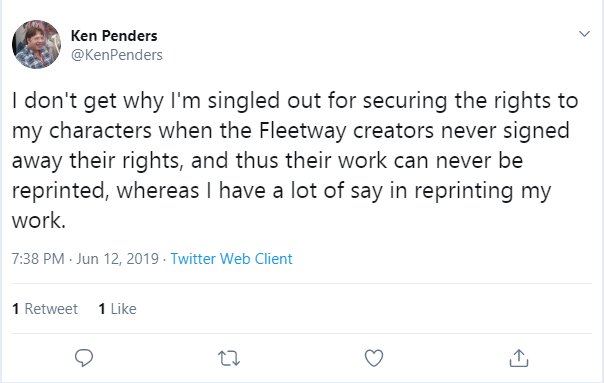Click the Jun 12, 2019 date
This screenshot has width=604, height=383.
pyautogui.click(x=117, y=259)
